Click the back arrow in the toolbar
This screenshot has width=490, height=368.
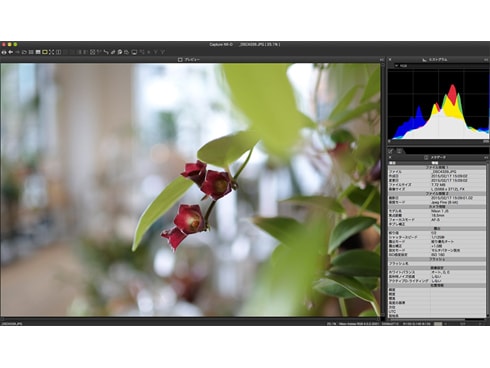point(10,52)
